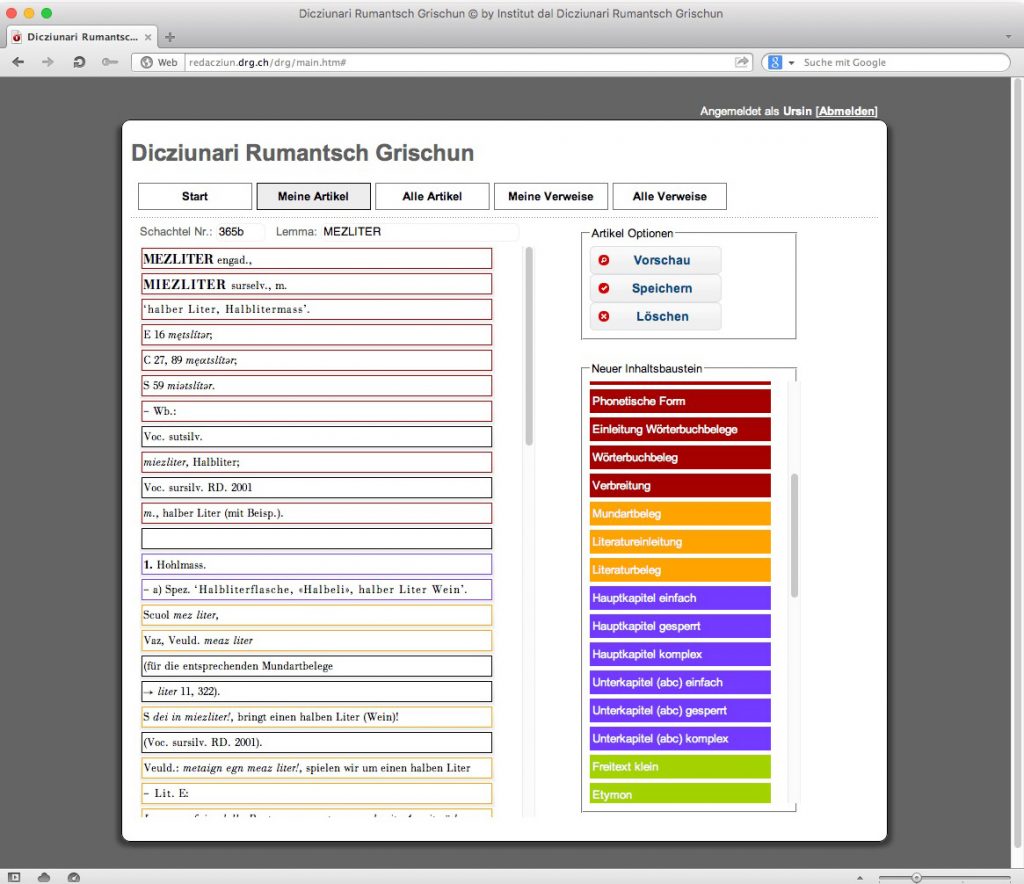Open the Google search engine dropdown
Image resolution: width=1024 pixels, height=884 pixels.
[x=781, y=63]
